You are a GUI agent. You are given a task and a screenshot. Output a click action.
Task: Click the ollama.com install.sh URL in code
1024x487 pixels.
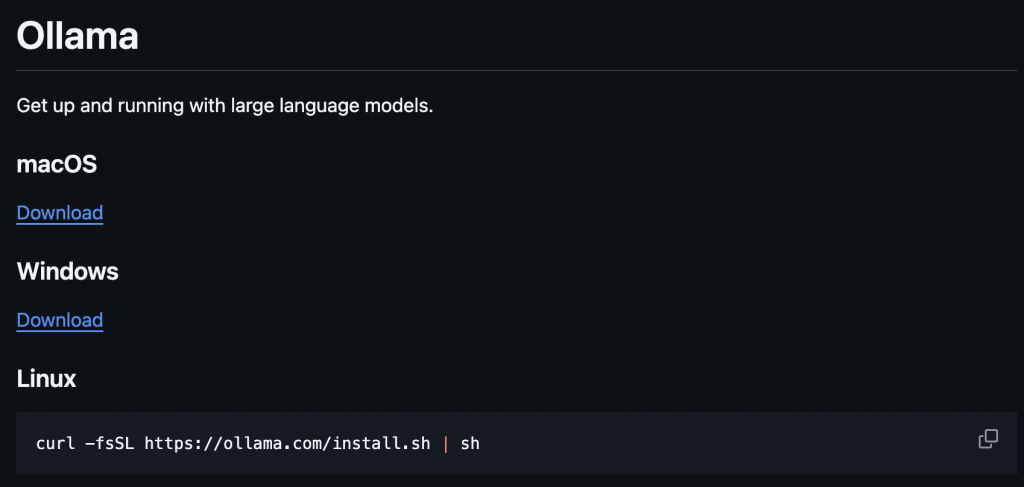287,444
